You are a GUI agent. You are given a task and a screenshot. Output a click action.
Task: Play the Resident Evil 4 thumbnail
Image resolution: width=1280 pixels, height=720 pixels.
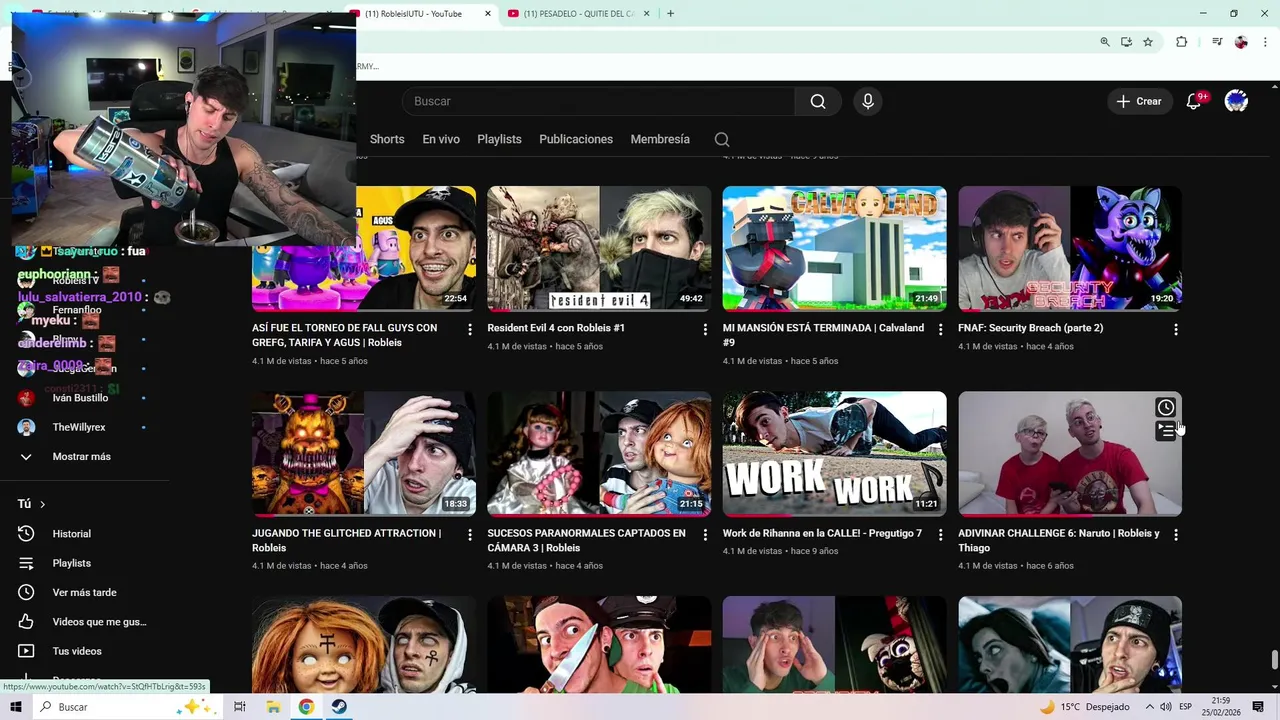tap(599, 249)
